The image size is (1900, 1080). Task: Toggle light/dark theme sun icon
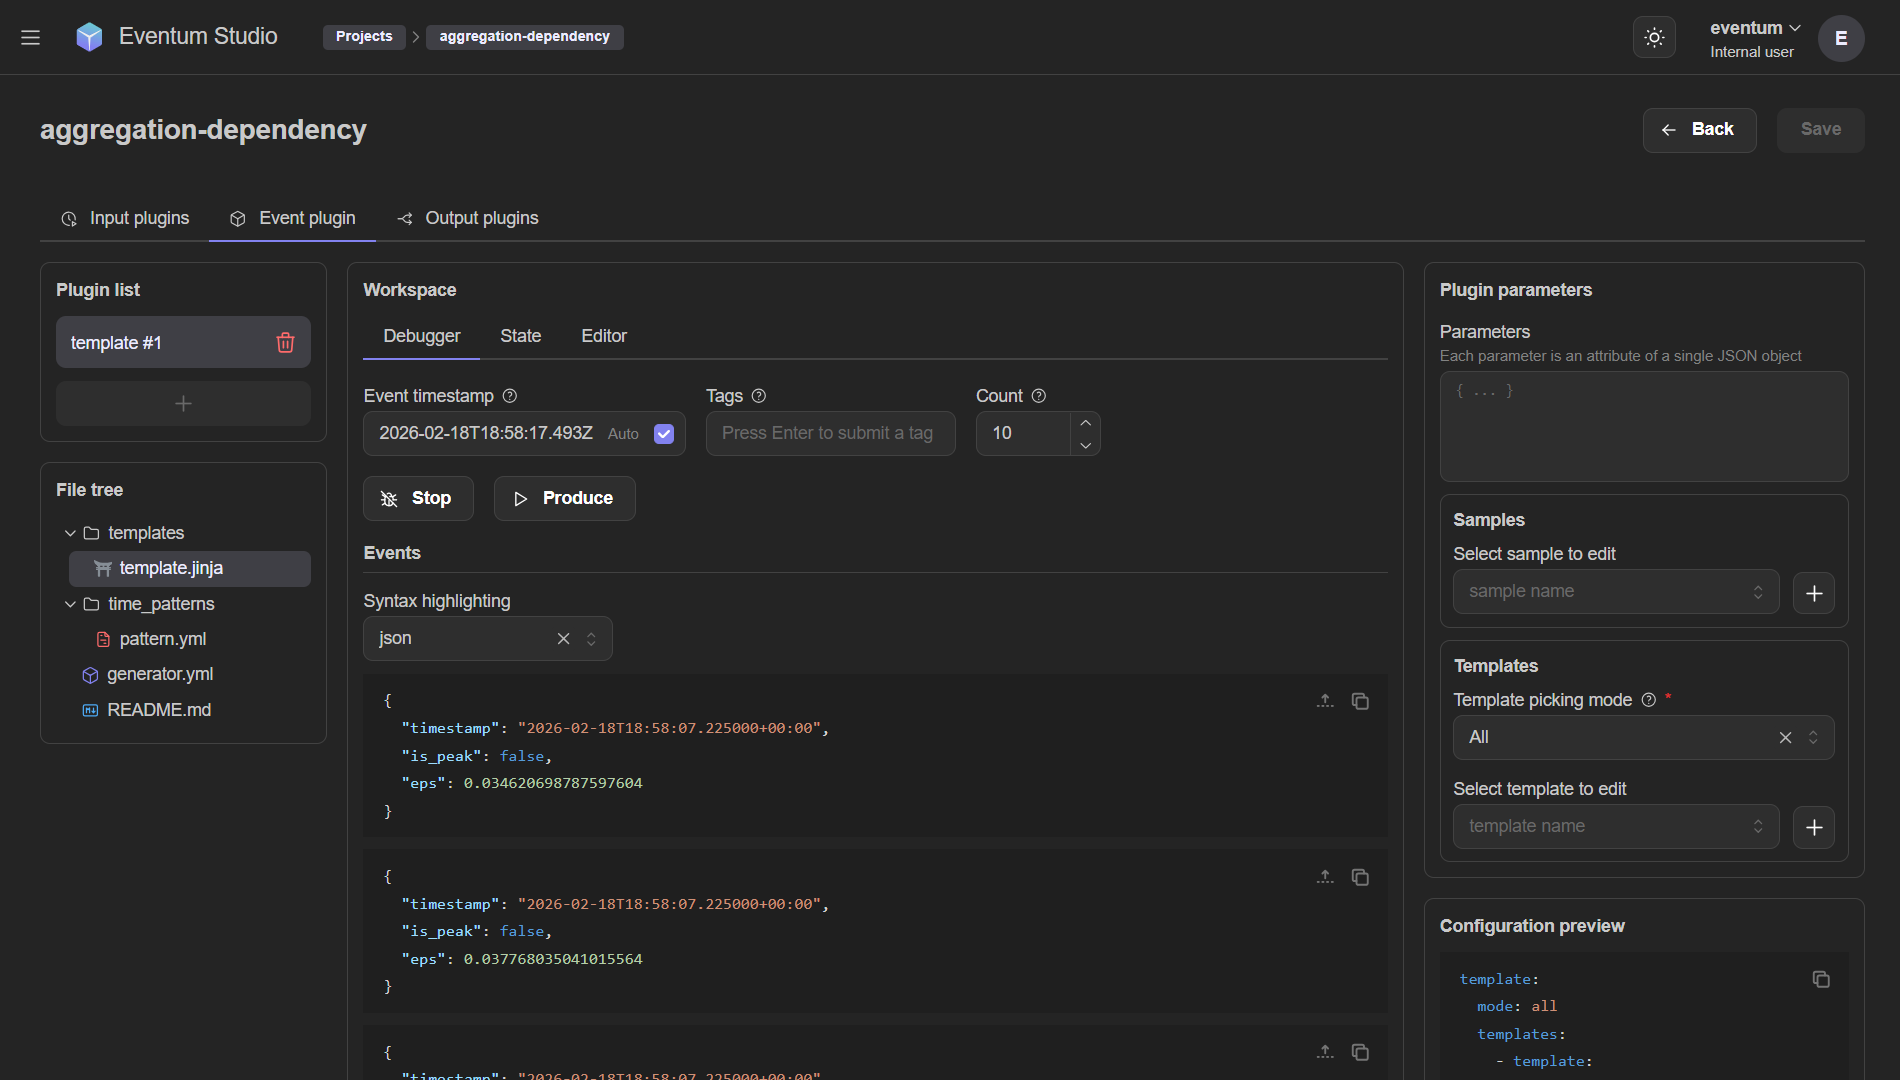coord(1654,38)
